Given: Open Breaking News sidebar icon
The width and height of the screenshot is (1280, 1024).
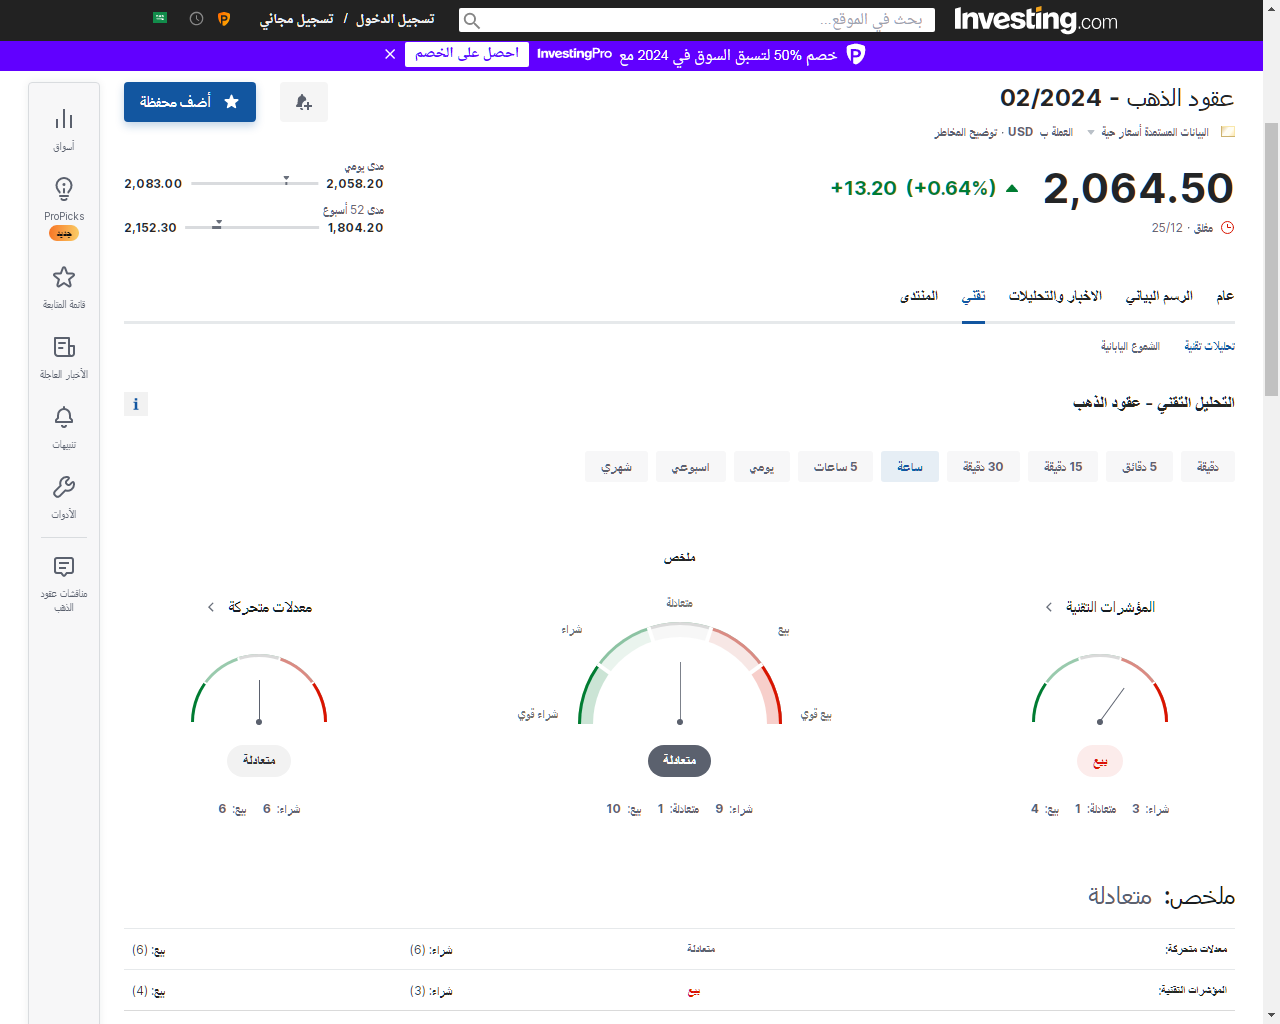Looking at the screenshot, I should point(64,348).
